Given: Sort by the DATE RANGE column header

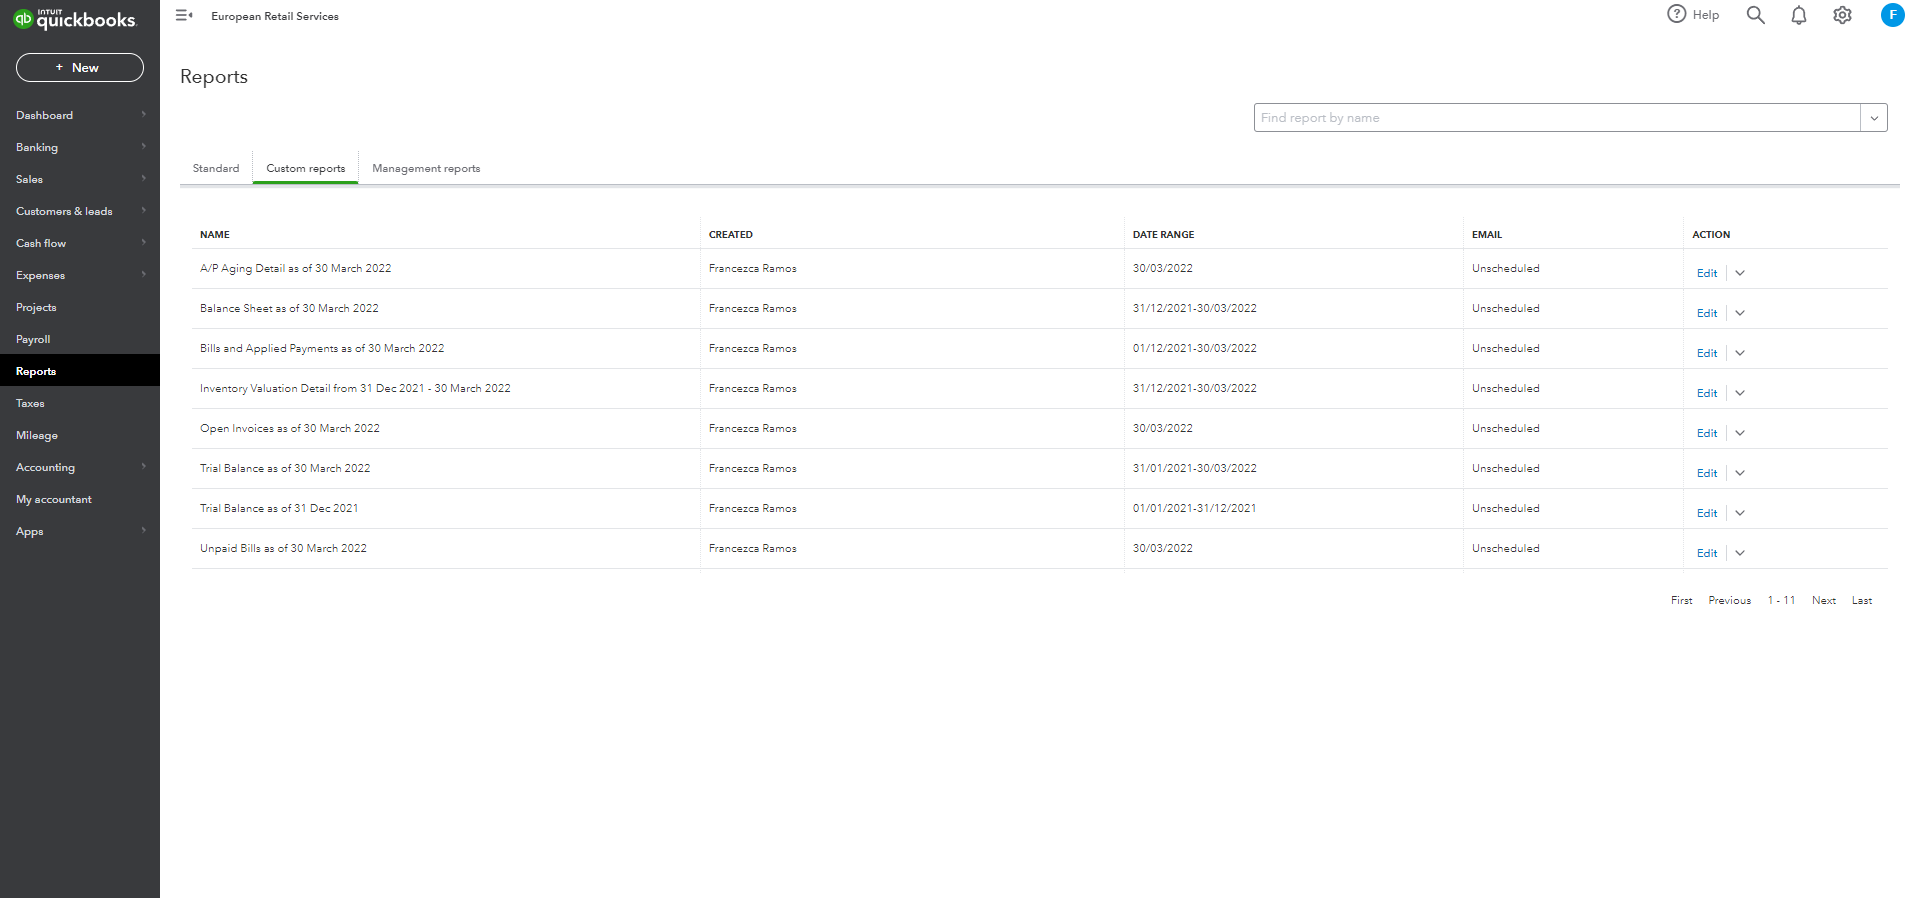Looking at the screenshot, I should pos(1163,235).
